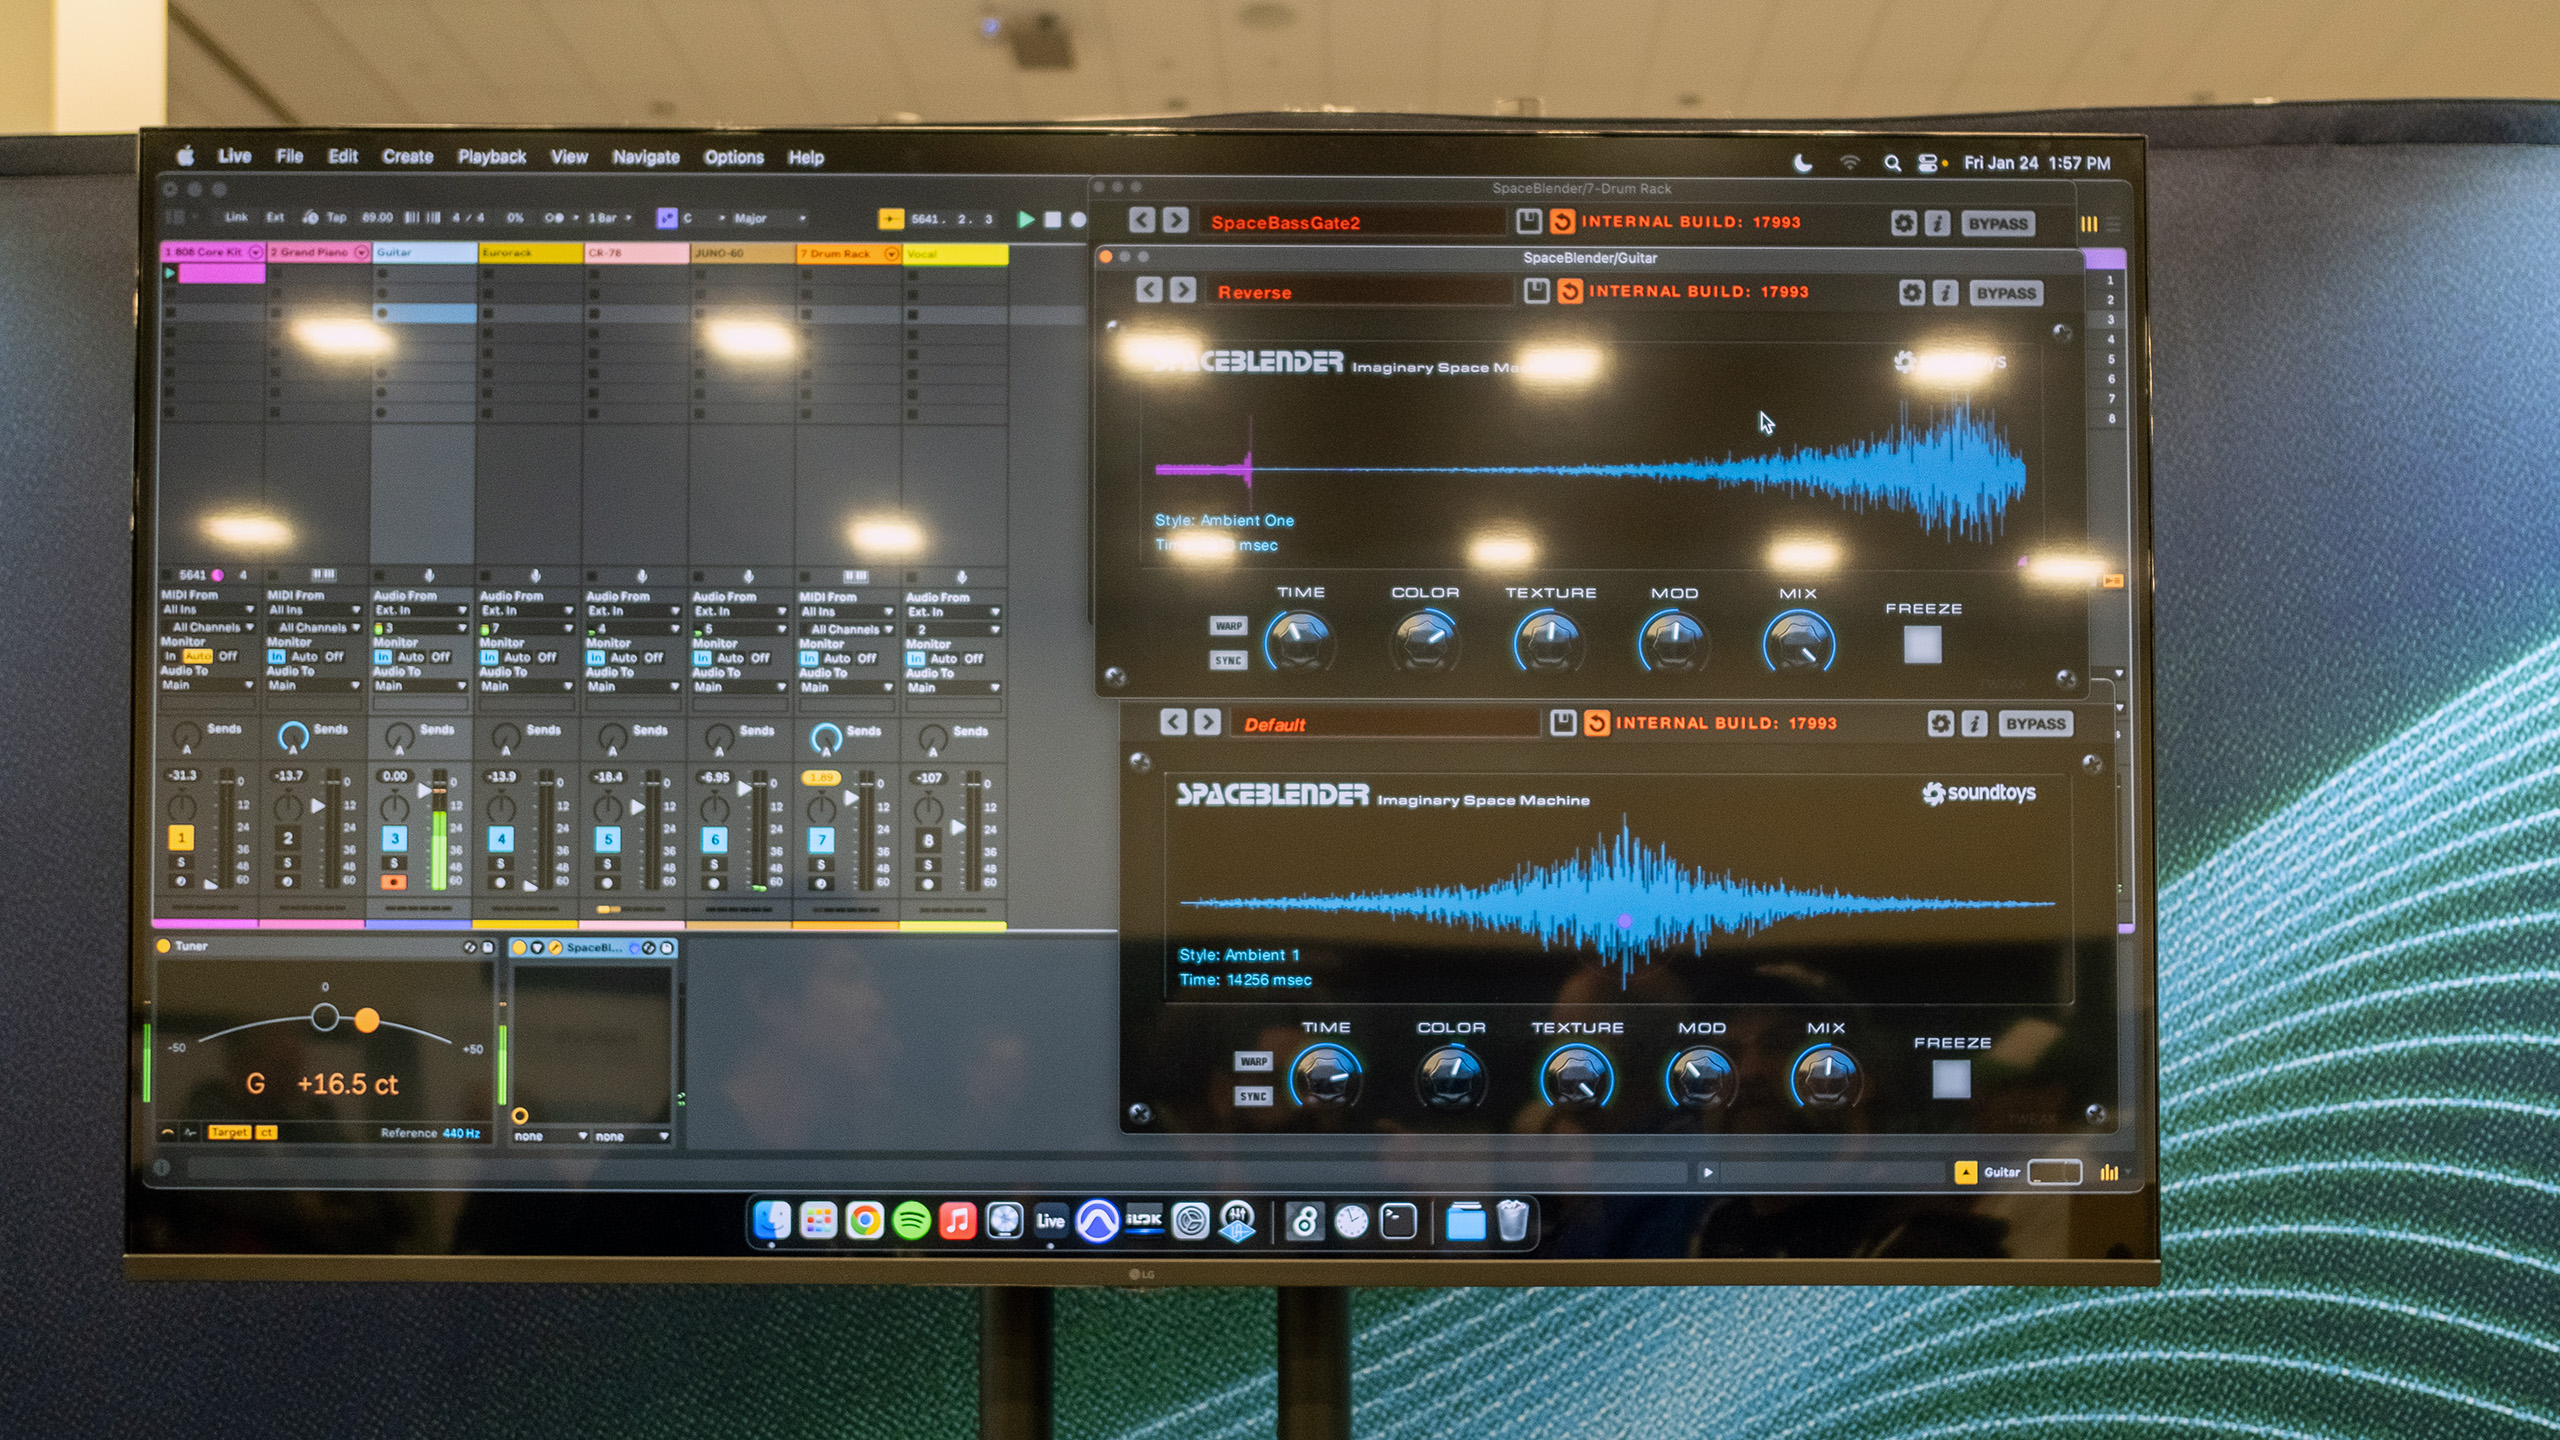Open quantization 1 Bar dropdown

click(610, 218)
